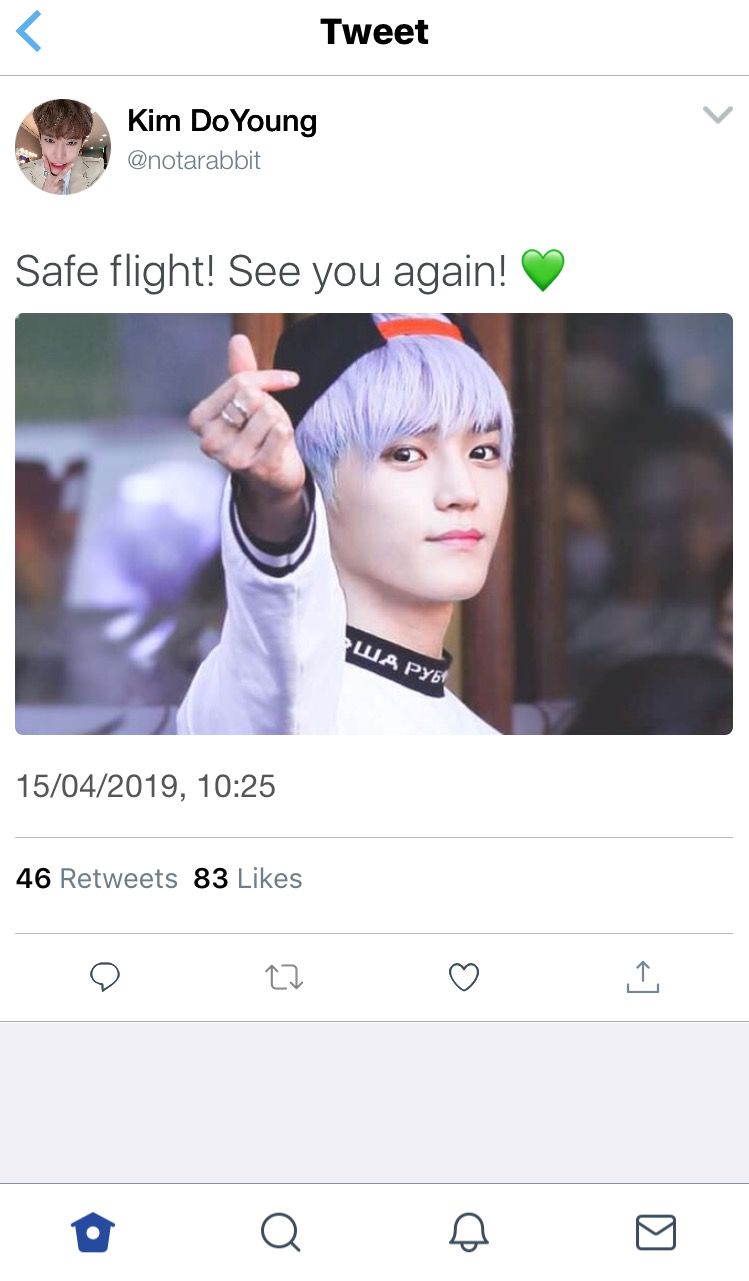The width and height of the screenshot is (749, 1281).
Task: View the 46 Retweets list
Action: (x=96, y=879)
